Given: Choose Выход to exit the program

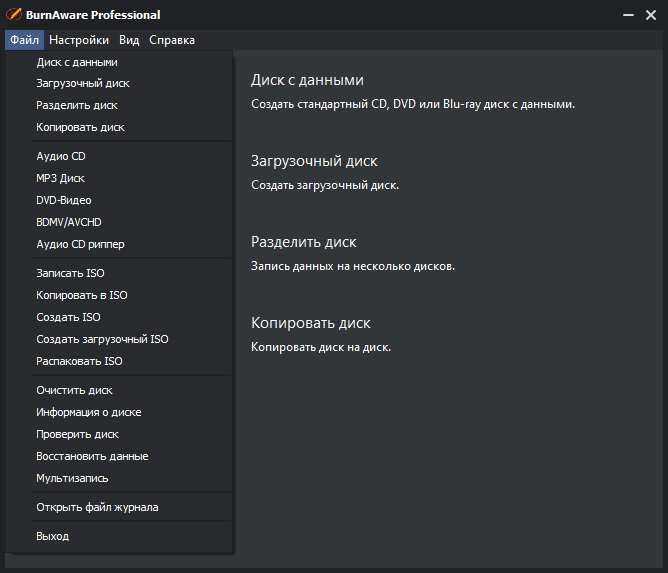Looking at the screenshot, I should click(52, 536).
